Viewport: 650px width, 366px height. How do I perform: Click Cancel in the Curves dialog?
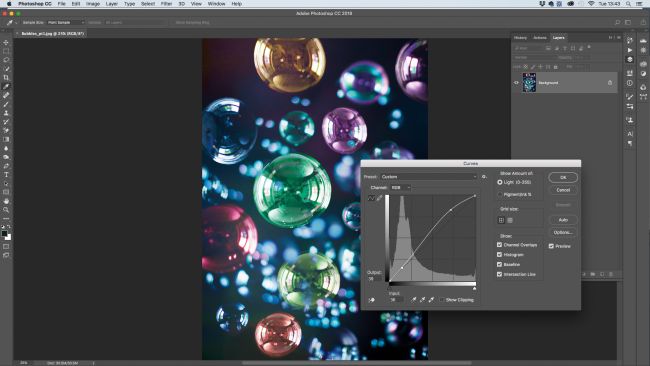pos(563,190)
